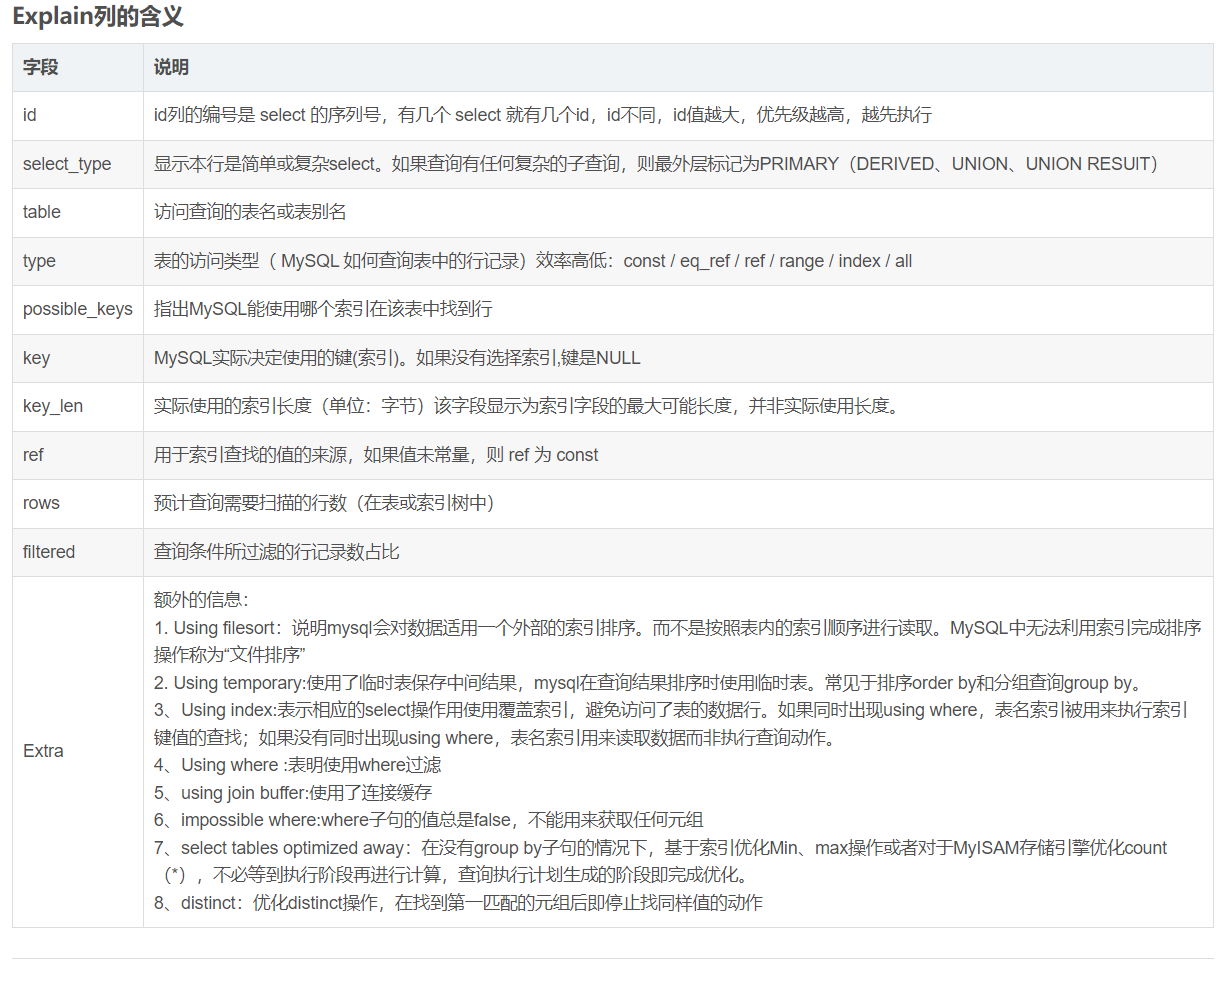Click the description '指出MySQL能使用哪个索引在该表中找到行'

(323, 309)
